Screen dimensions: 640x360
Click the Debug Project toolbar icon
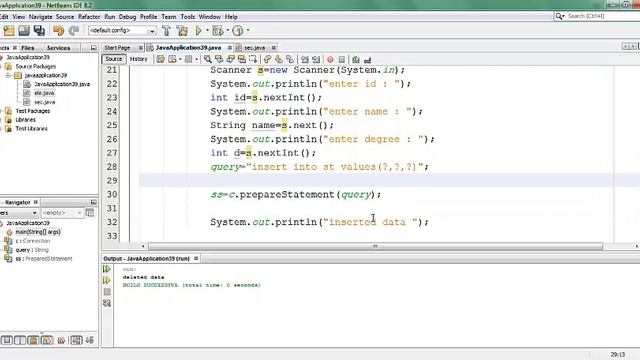pyautogui.click(x=218, y=31)
